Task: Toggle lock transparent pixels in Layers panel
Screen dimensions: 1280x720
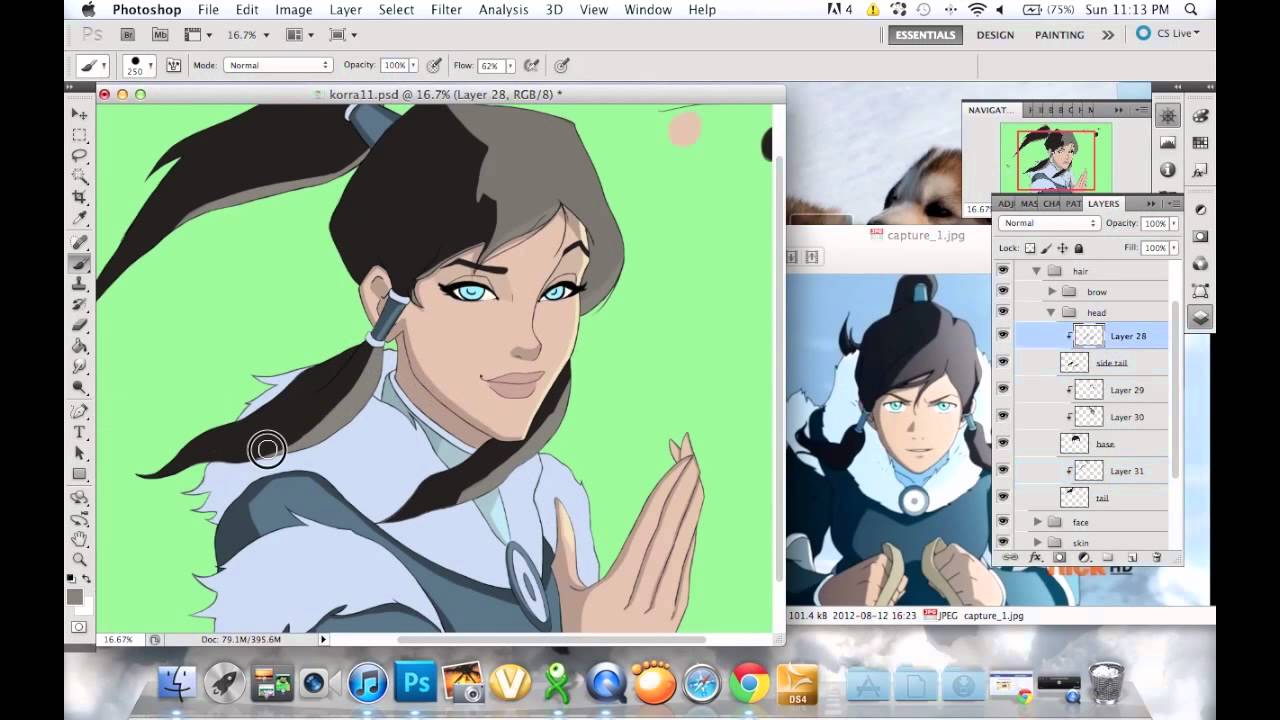Action: click(x=1030, y=248)
